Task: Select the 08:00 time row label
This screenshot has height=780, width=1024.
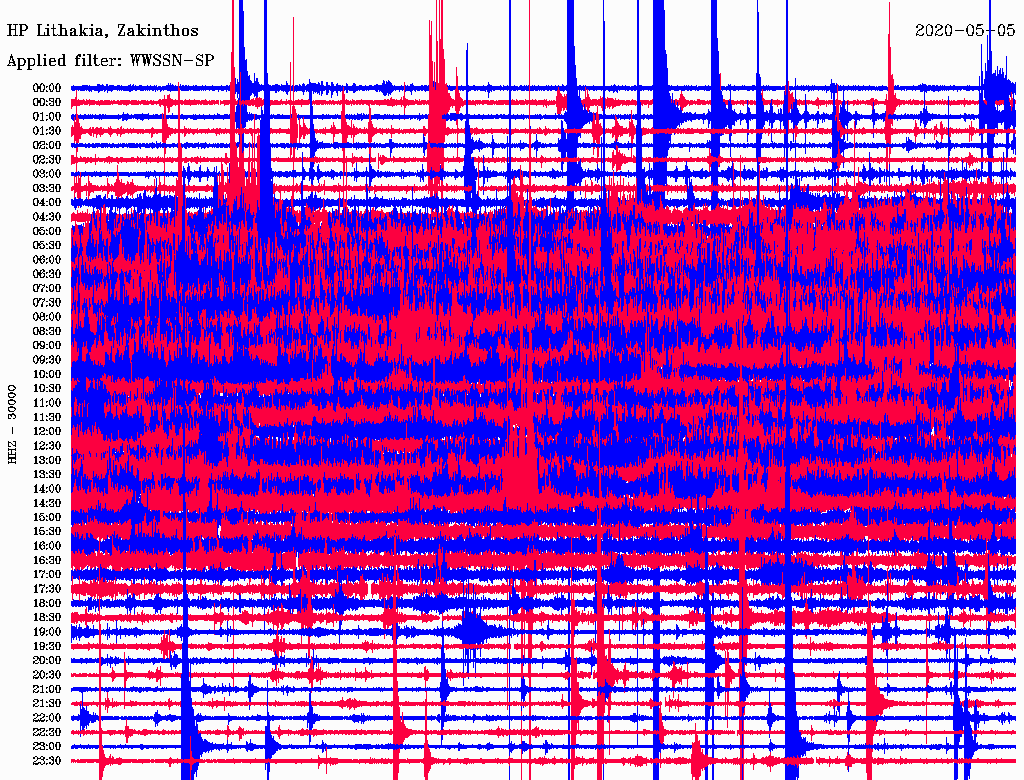Action: [47, 317]
